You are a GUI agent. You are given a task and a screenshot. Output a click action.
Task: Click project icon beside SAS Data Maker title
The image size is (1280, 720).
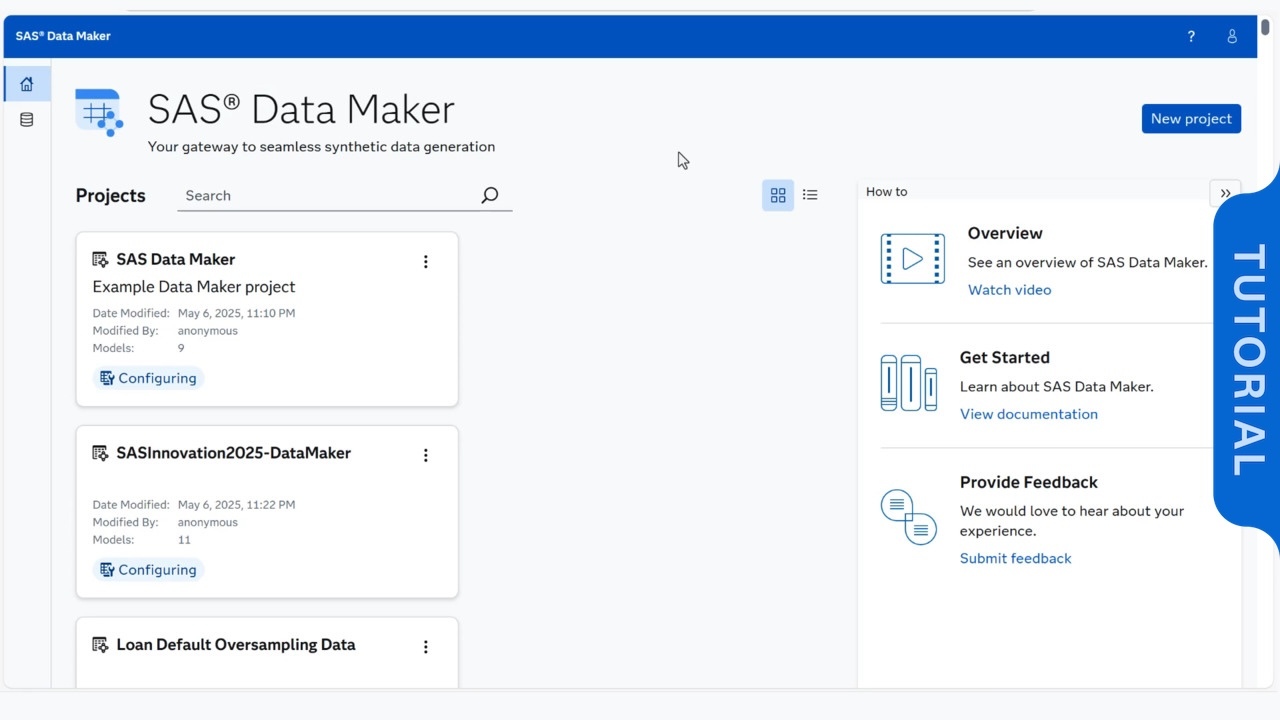100,260
